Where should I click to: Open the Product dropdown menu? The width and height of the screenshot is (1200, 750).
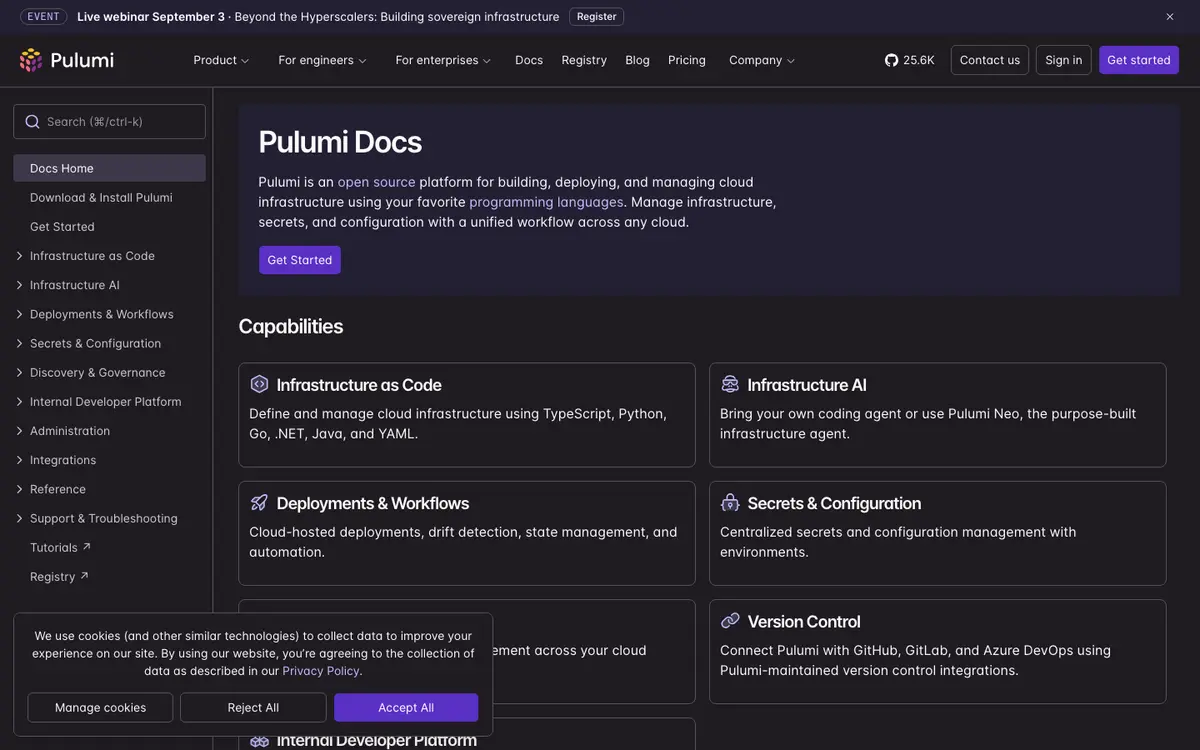coord(221,60)
